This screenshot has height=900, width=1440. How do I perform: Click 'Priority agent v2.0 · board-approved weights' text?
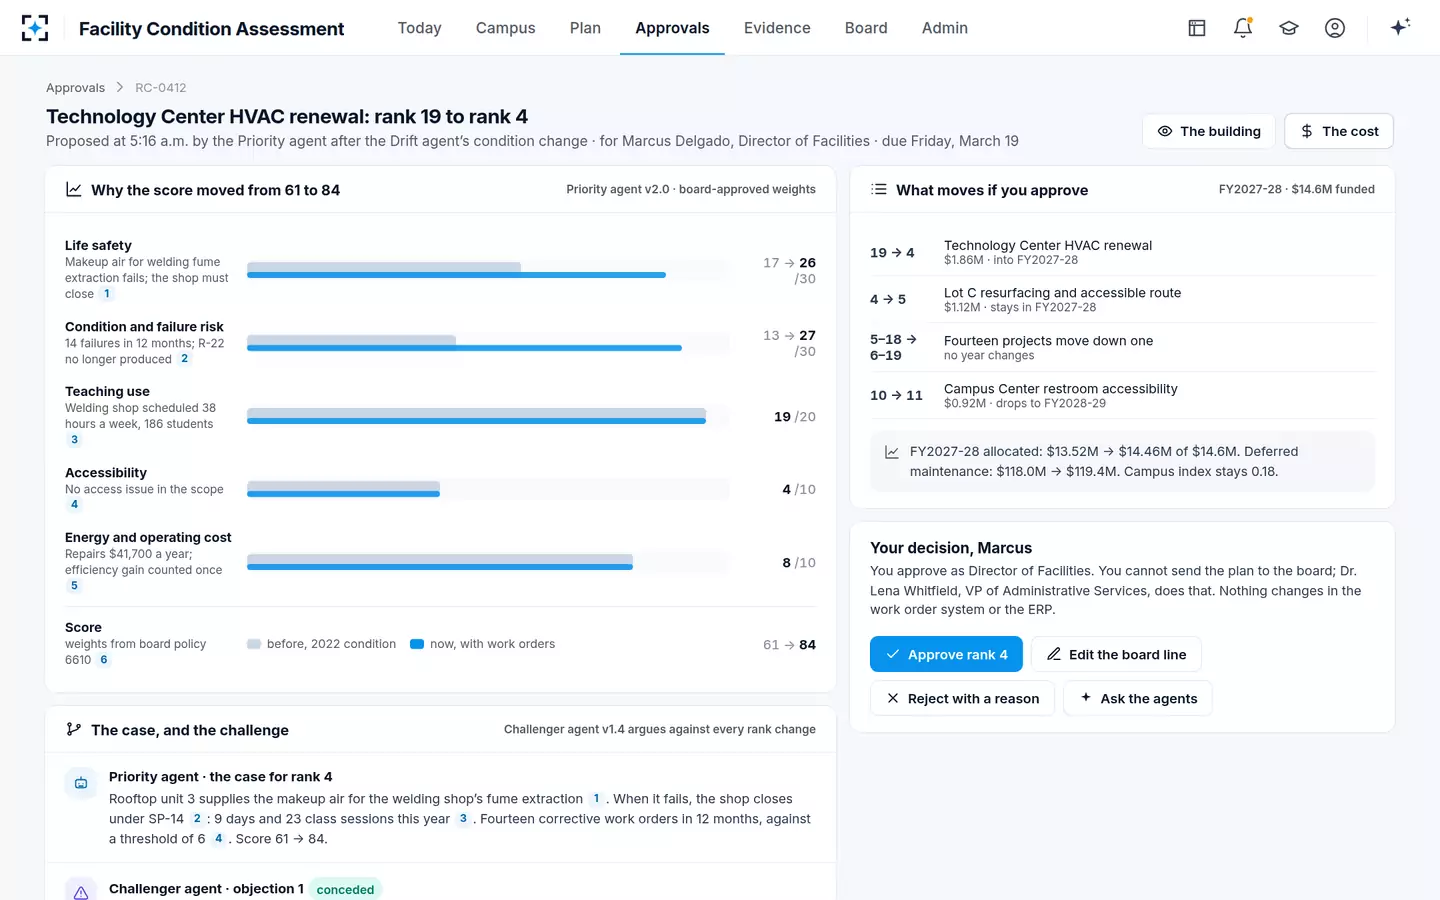coord(691,189)
